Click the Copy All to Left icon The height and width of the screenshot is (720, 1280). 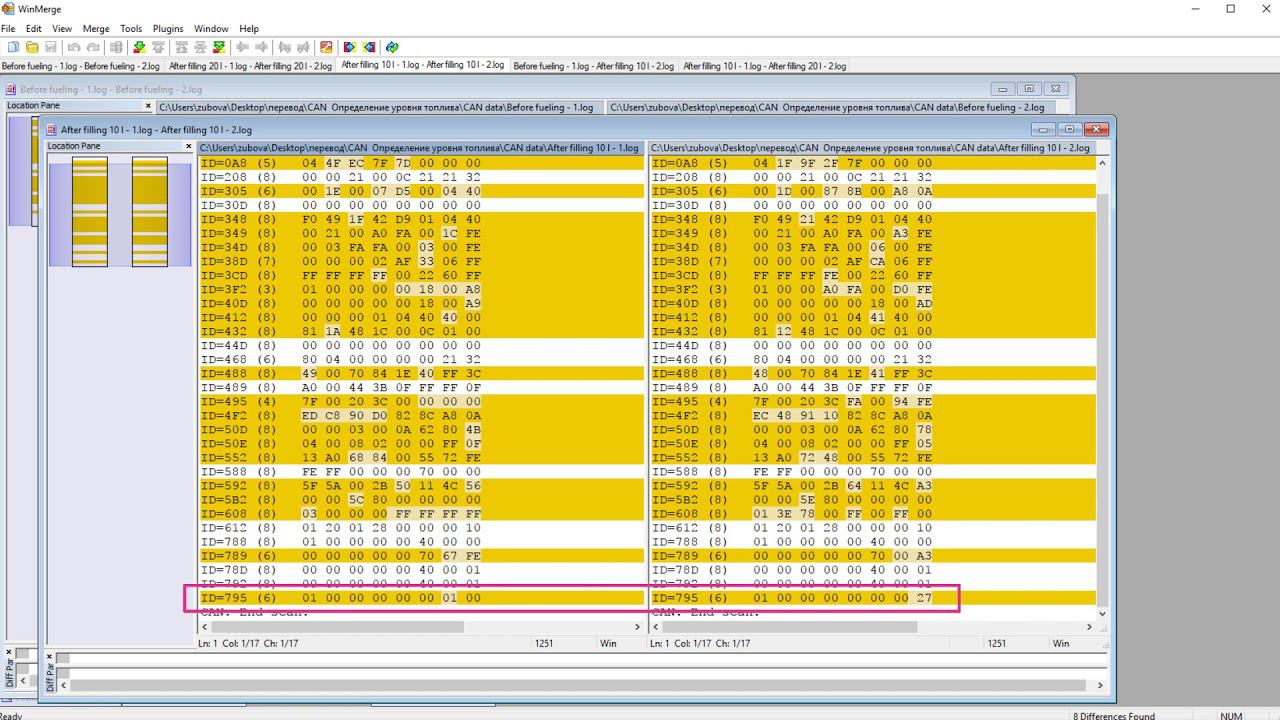pyautogui.click(x=369, y=47)
